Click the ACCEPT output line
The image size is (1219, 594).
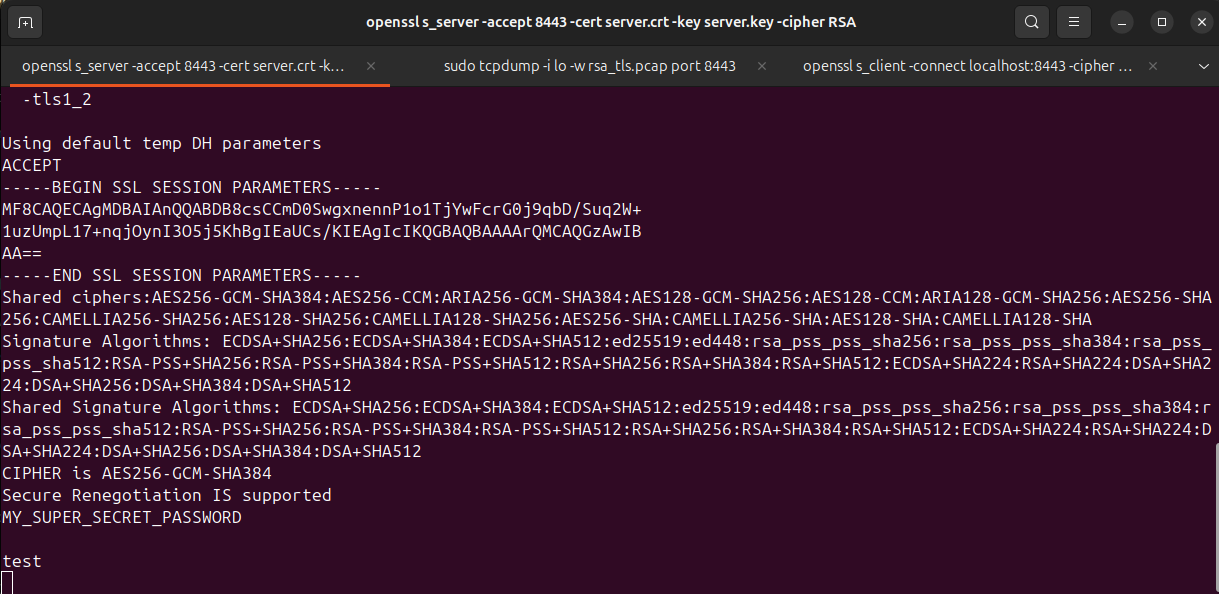pos(32,165)
